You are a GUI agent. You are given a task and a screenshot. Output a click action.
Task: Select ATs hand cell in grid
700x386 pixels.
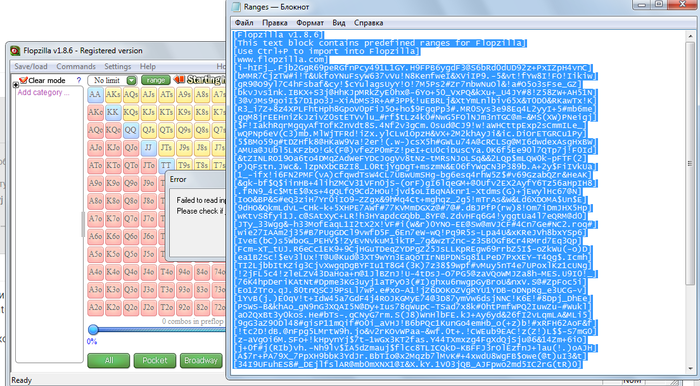pos(166,95)
